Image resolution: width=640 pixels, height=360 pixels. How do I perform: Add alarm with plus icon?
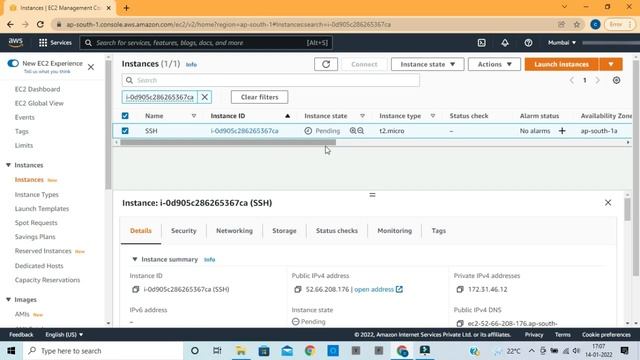point(562,131)
